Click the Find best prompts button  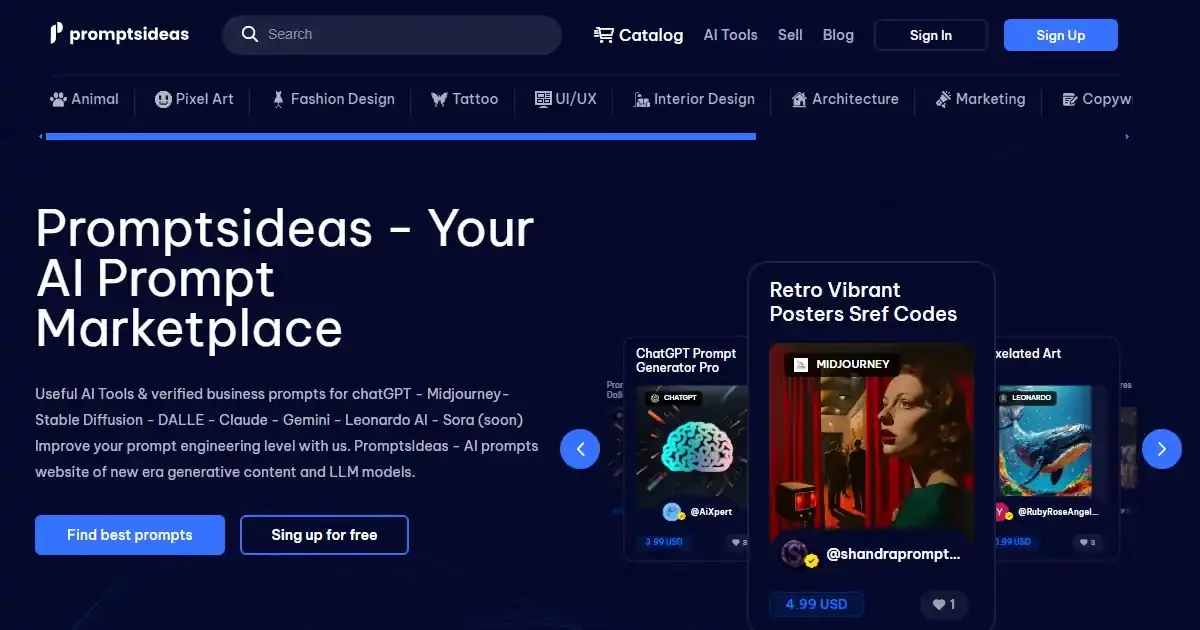point(130,535)
